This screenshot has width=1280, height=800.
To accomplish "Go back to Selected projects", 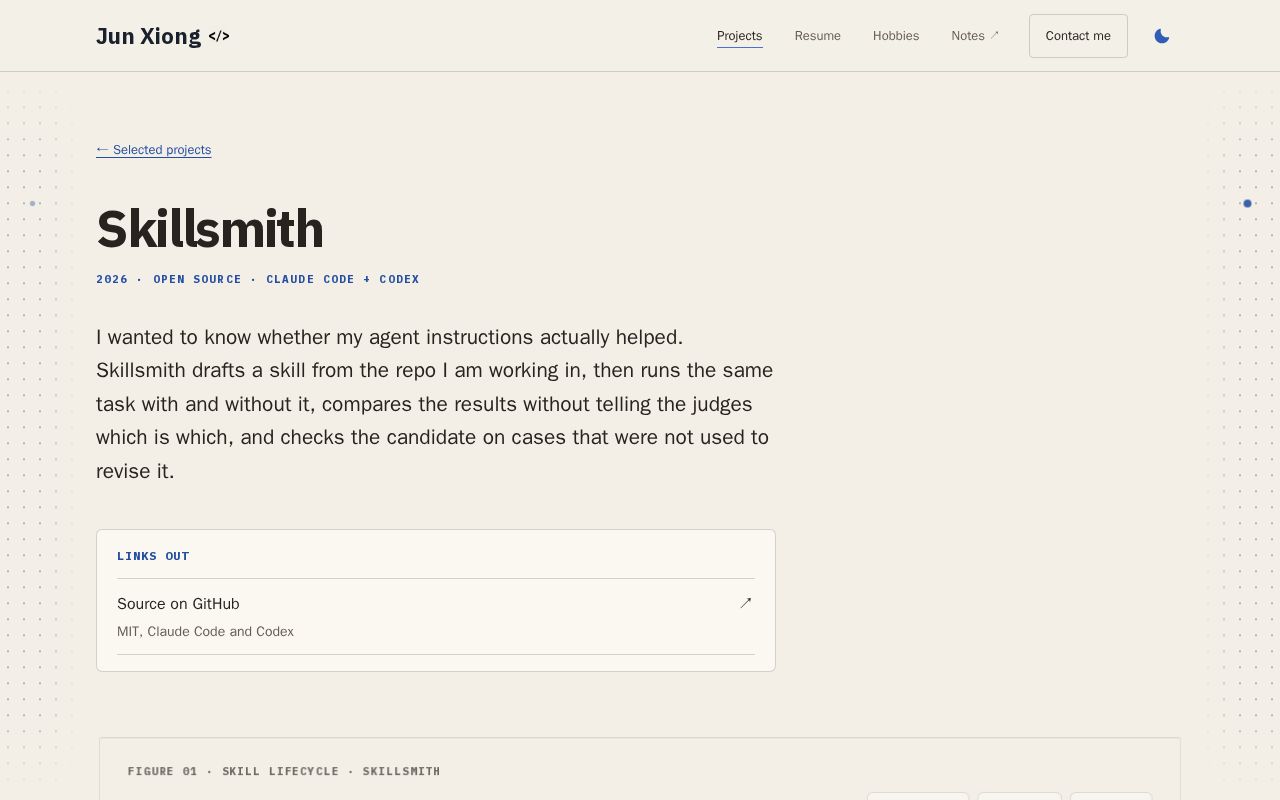I will tap(154, 150).
